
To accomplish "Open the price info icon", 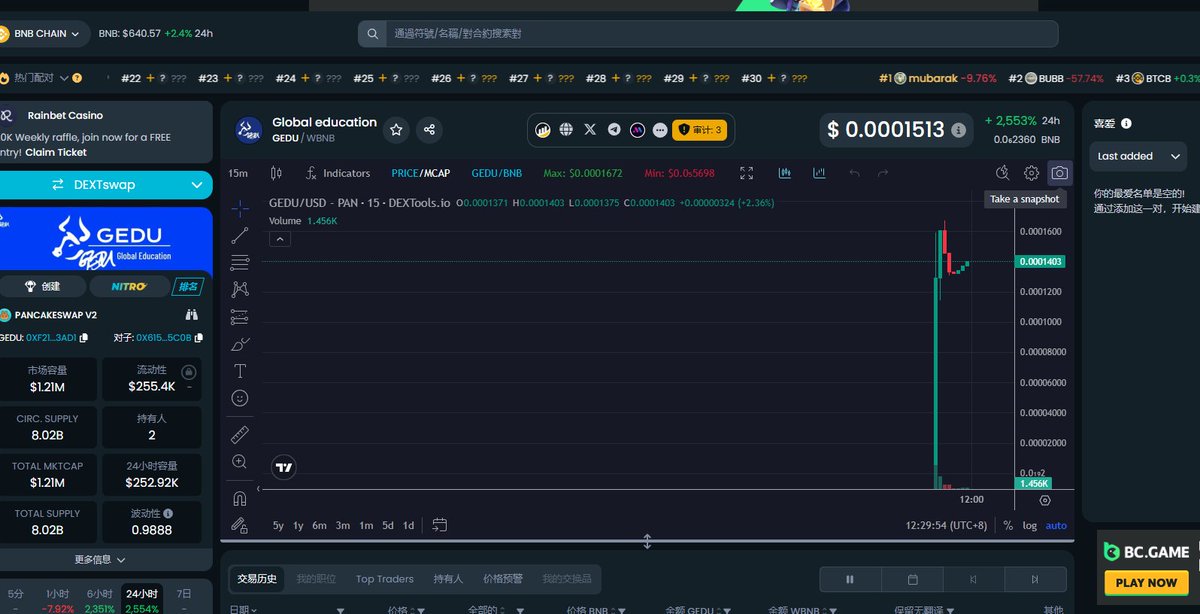I will click(x=958, y=130).
